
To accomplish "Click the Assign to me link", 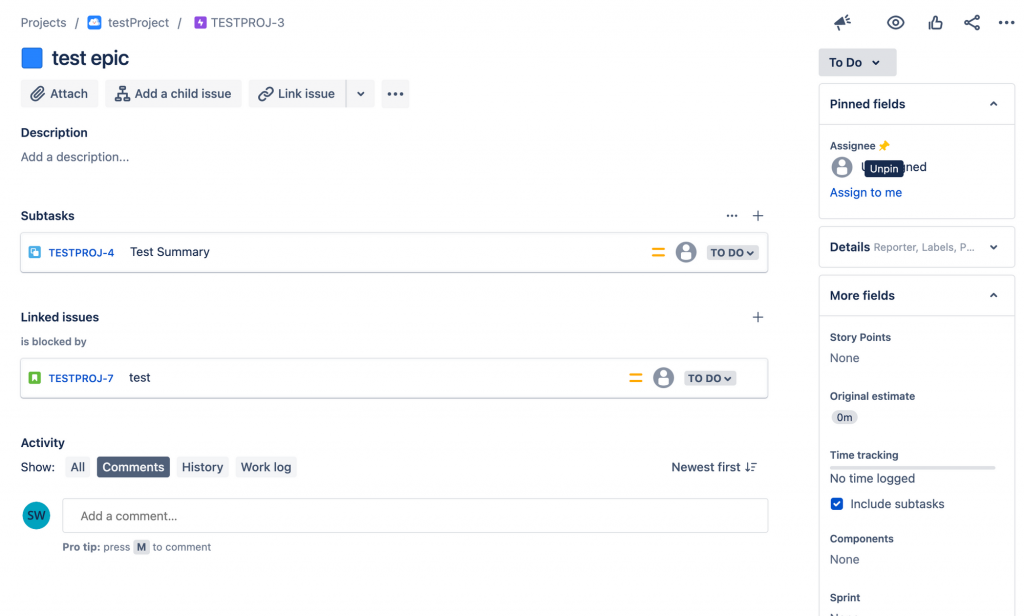I will (865, 193).
